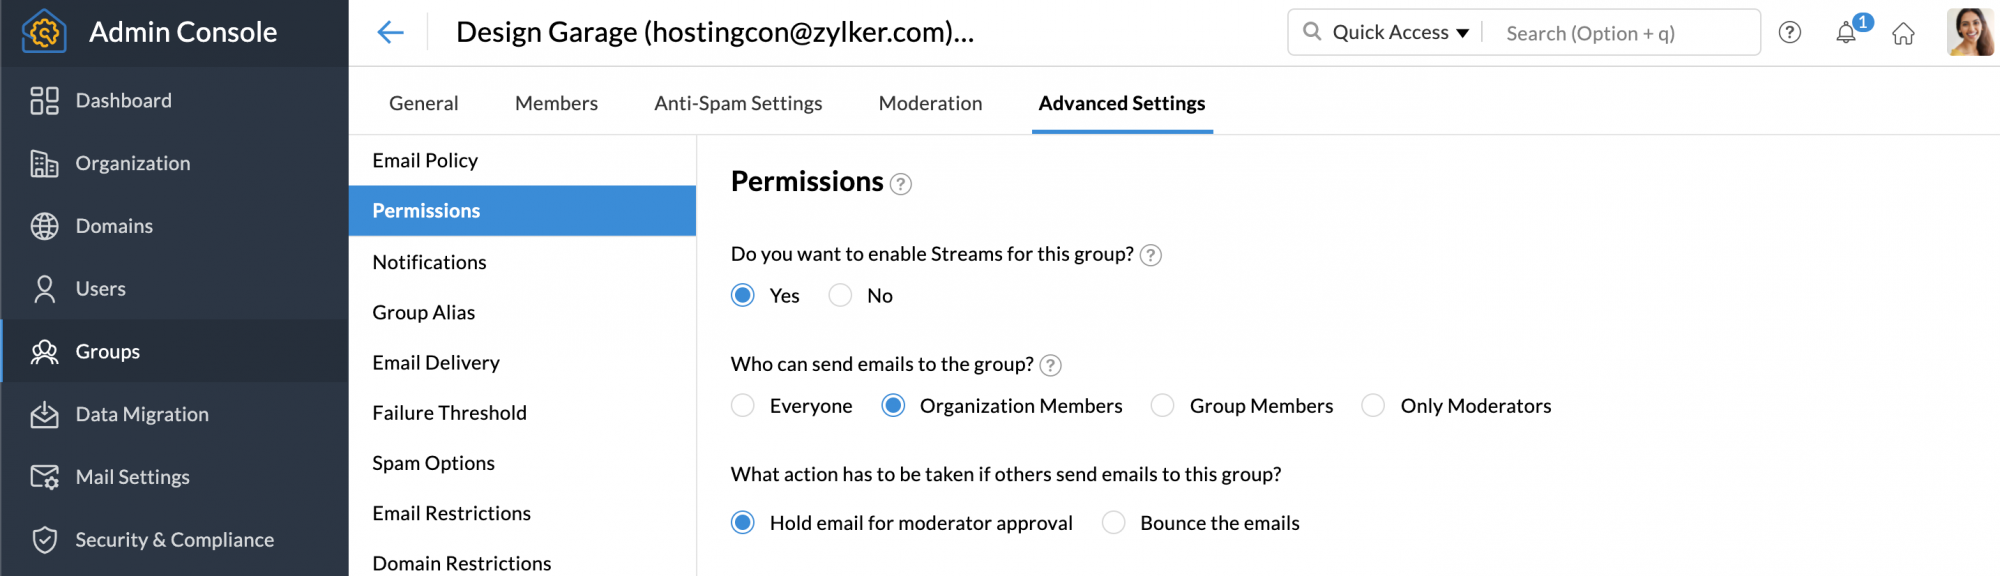Open the notifications bell icon
2000x576 pixels.
(1846, 33)
